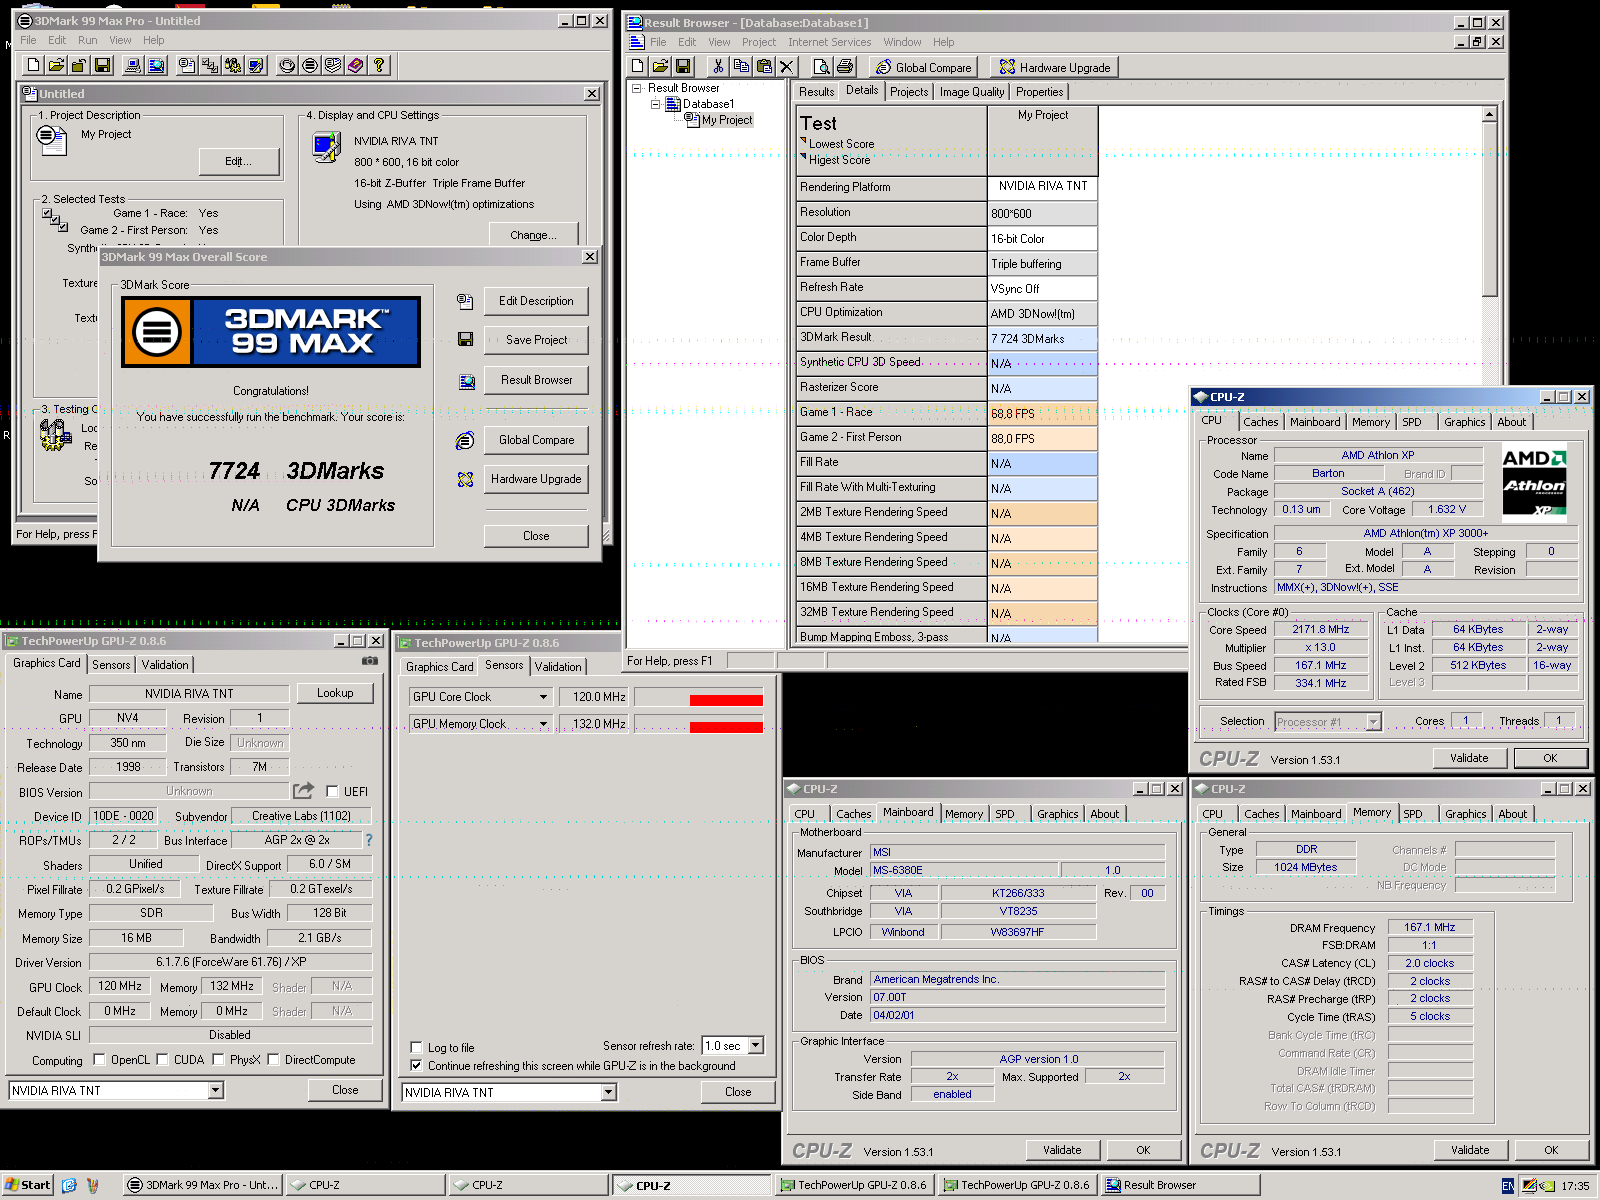Open Caches tab in top CPU-Z window
1600x1200 pixels.
1260,422
